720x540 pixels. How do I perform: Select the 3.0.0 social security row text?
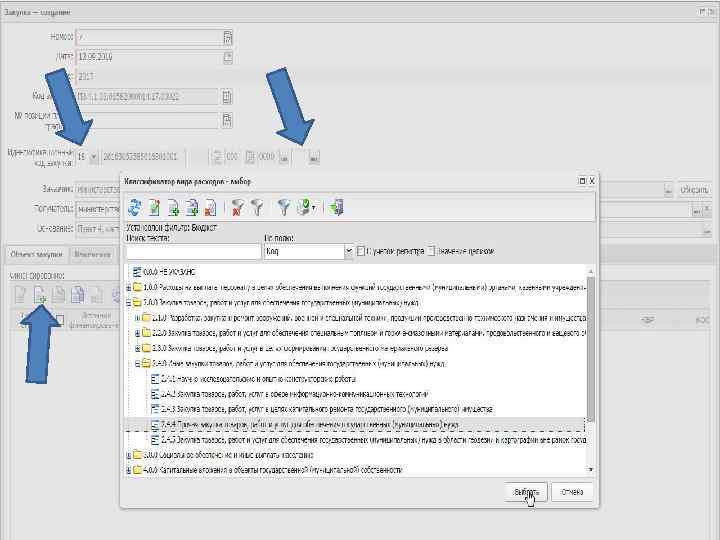click(x=229, y=456)
